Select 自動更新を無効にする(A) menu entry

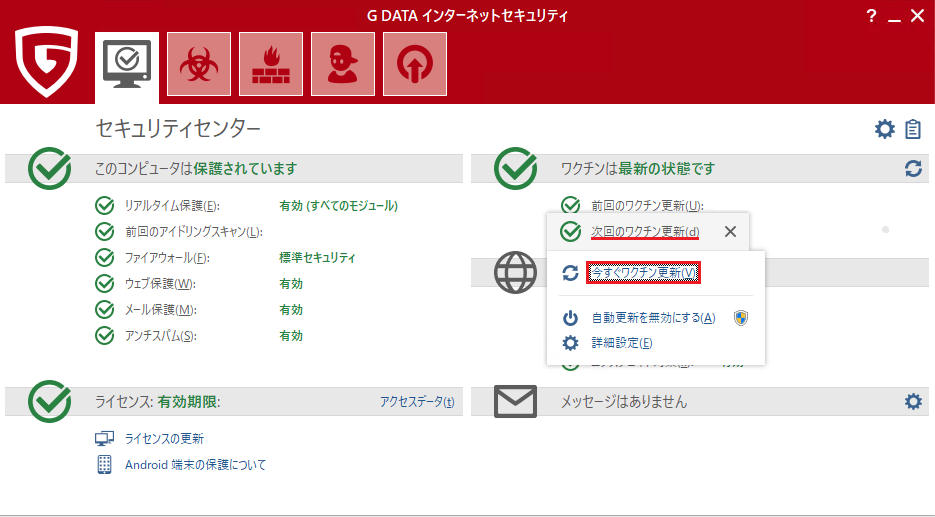[653, 318]
